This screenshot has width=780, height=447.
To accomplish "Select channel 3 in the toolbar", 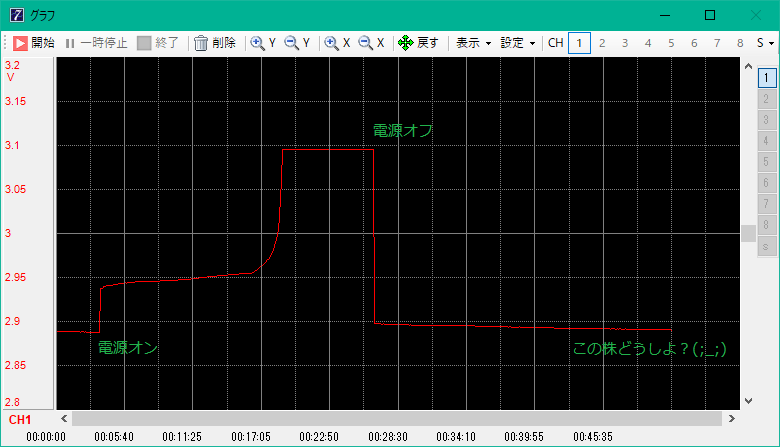I will pyautogui.click(x=625, y=43).
